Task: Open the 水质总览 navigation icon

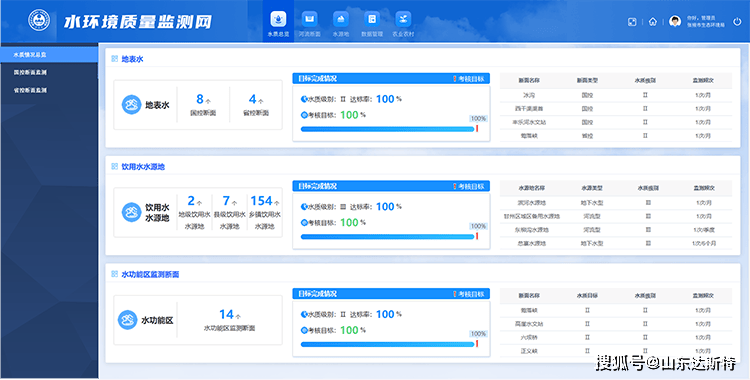Action: coord(278,19)
